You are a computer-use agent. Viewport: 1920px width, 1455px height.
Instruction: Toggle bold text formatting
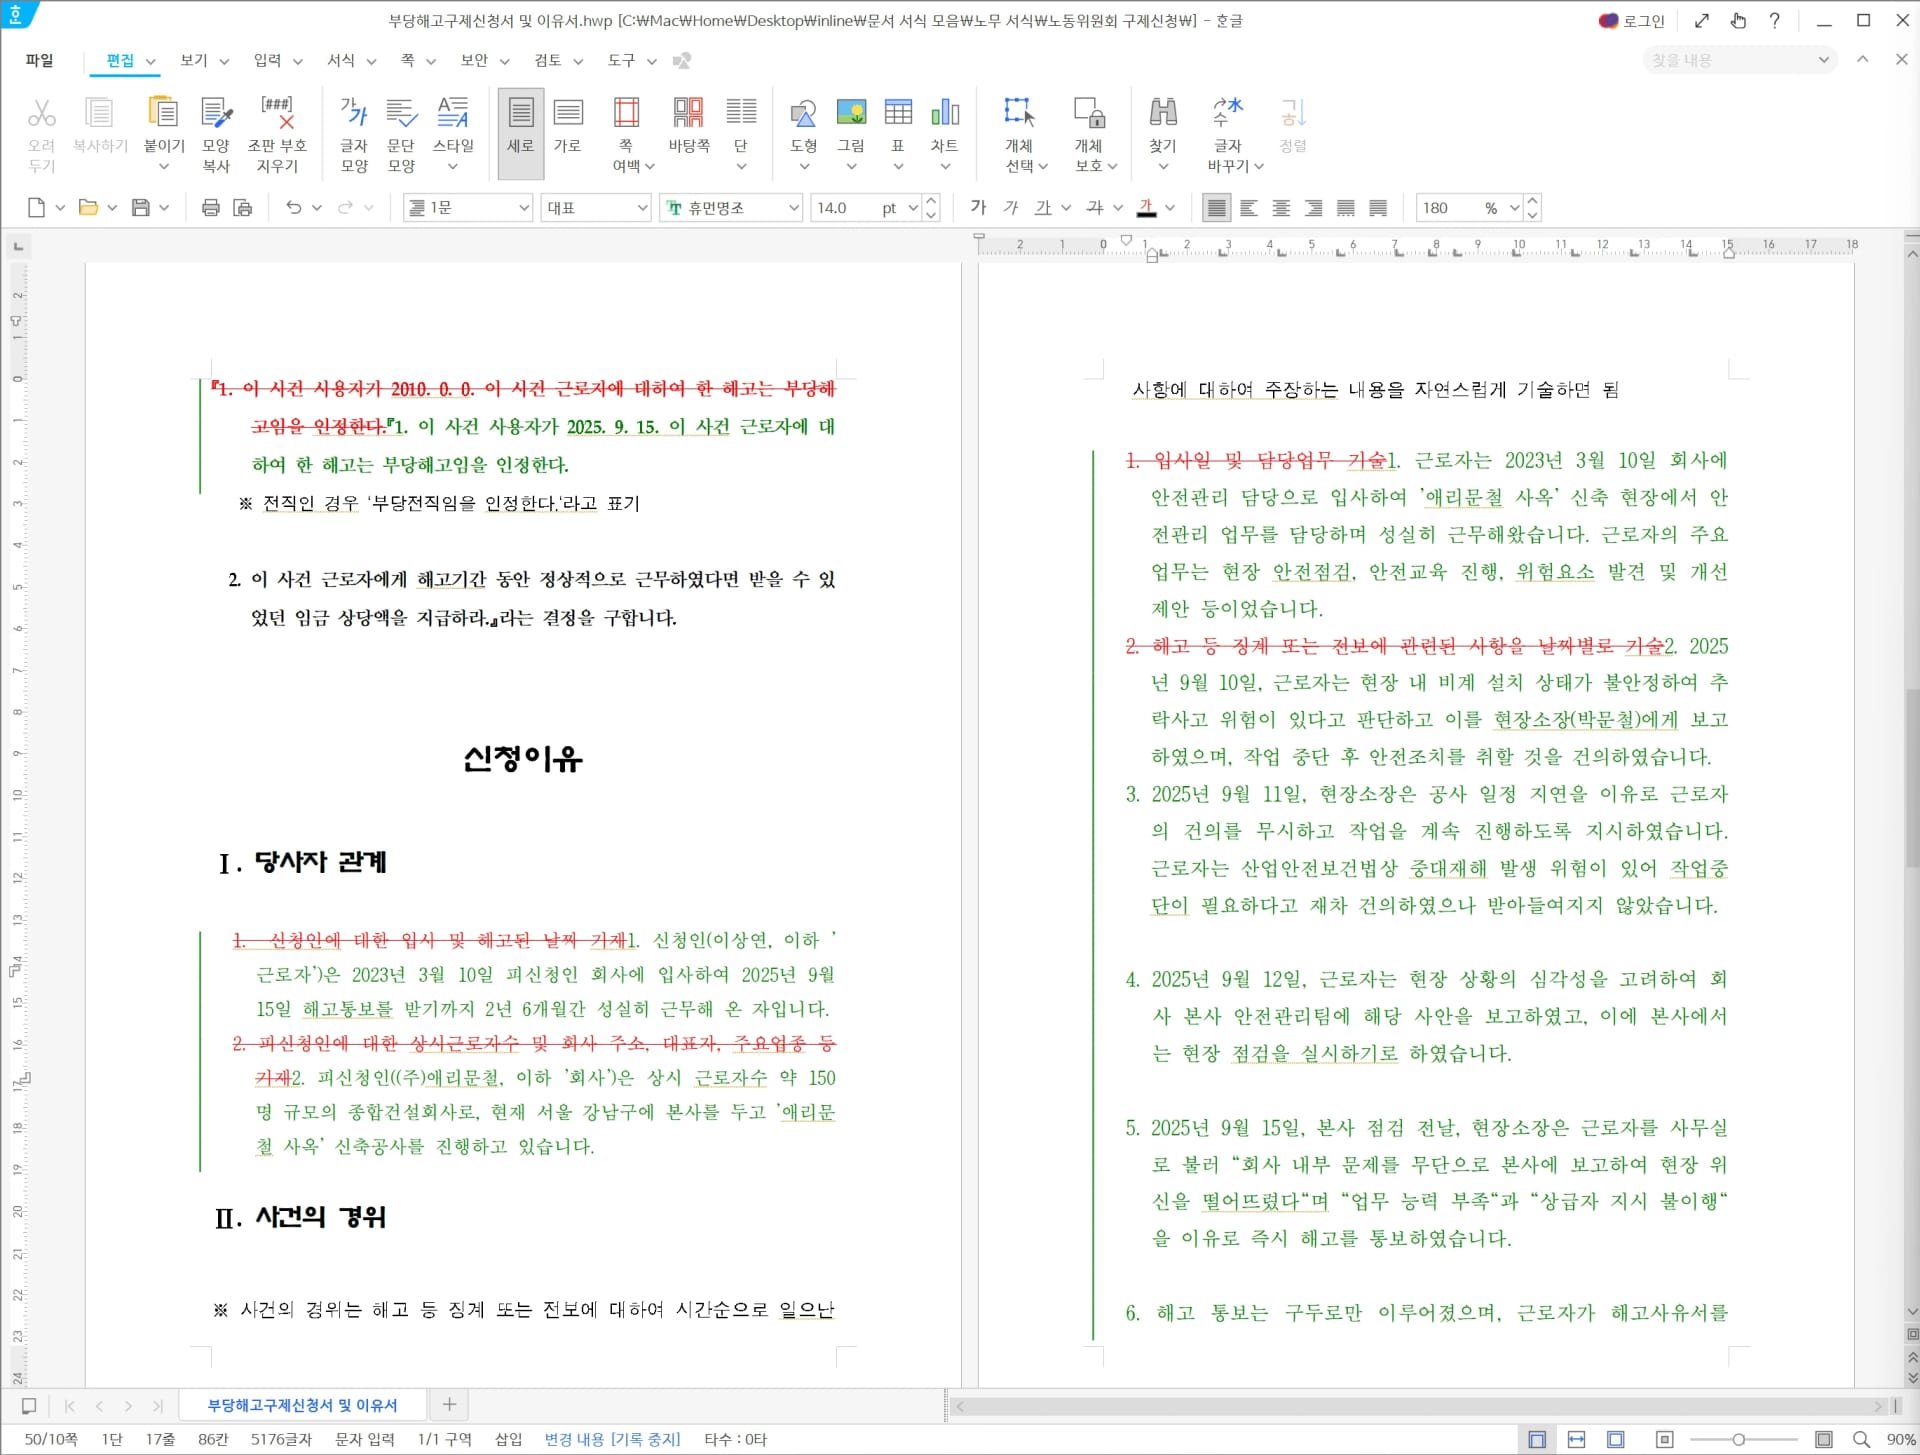click(978, 208)
